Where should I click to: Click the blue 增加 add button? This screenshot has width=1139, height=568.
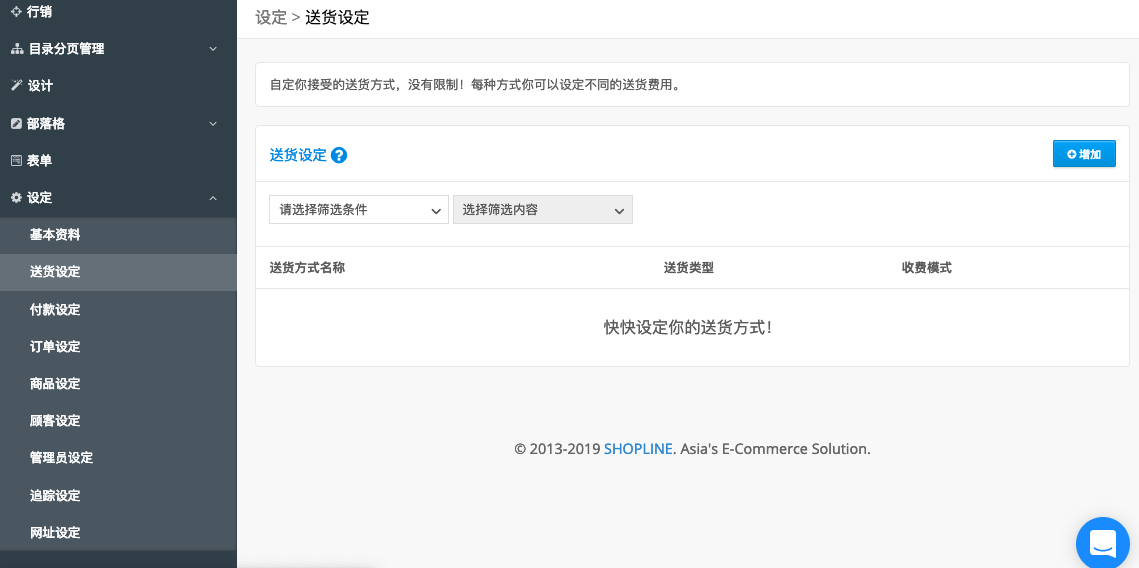pyautogui.click(x=1084, y=154)
